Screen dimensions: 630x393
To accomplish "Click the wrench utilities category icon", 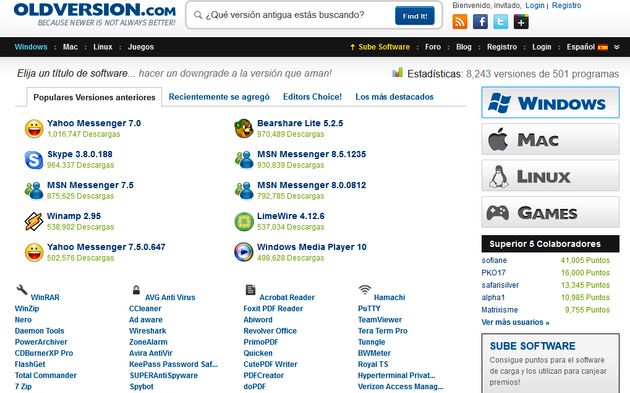I will point(22,289).
